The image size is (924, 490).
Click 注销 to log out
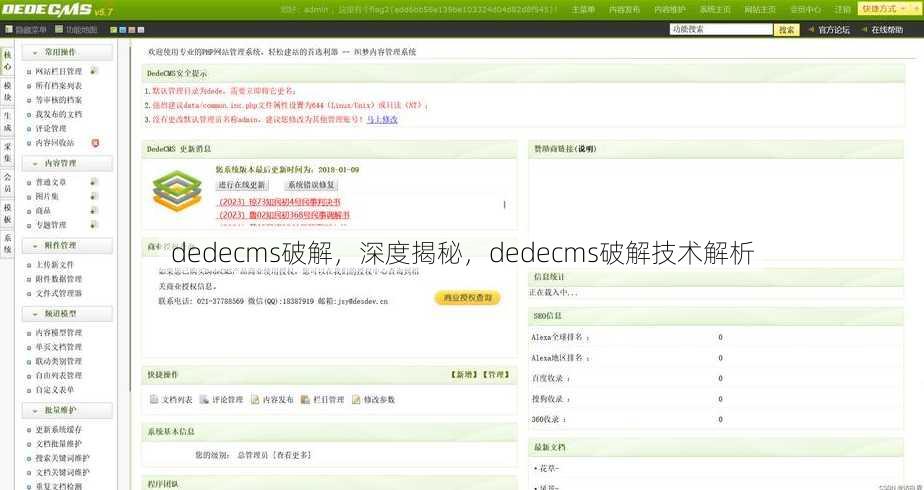click(843, 10)
